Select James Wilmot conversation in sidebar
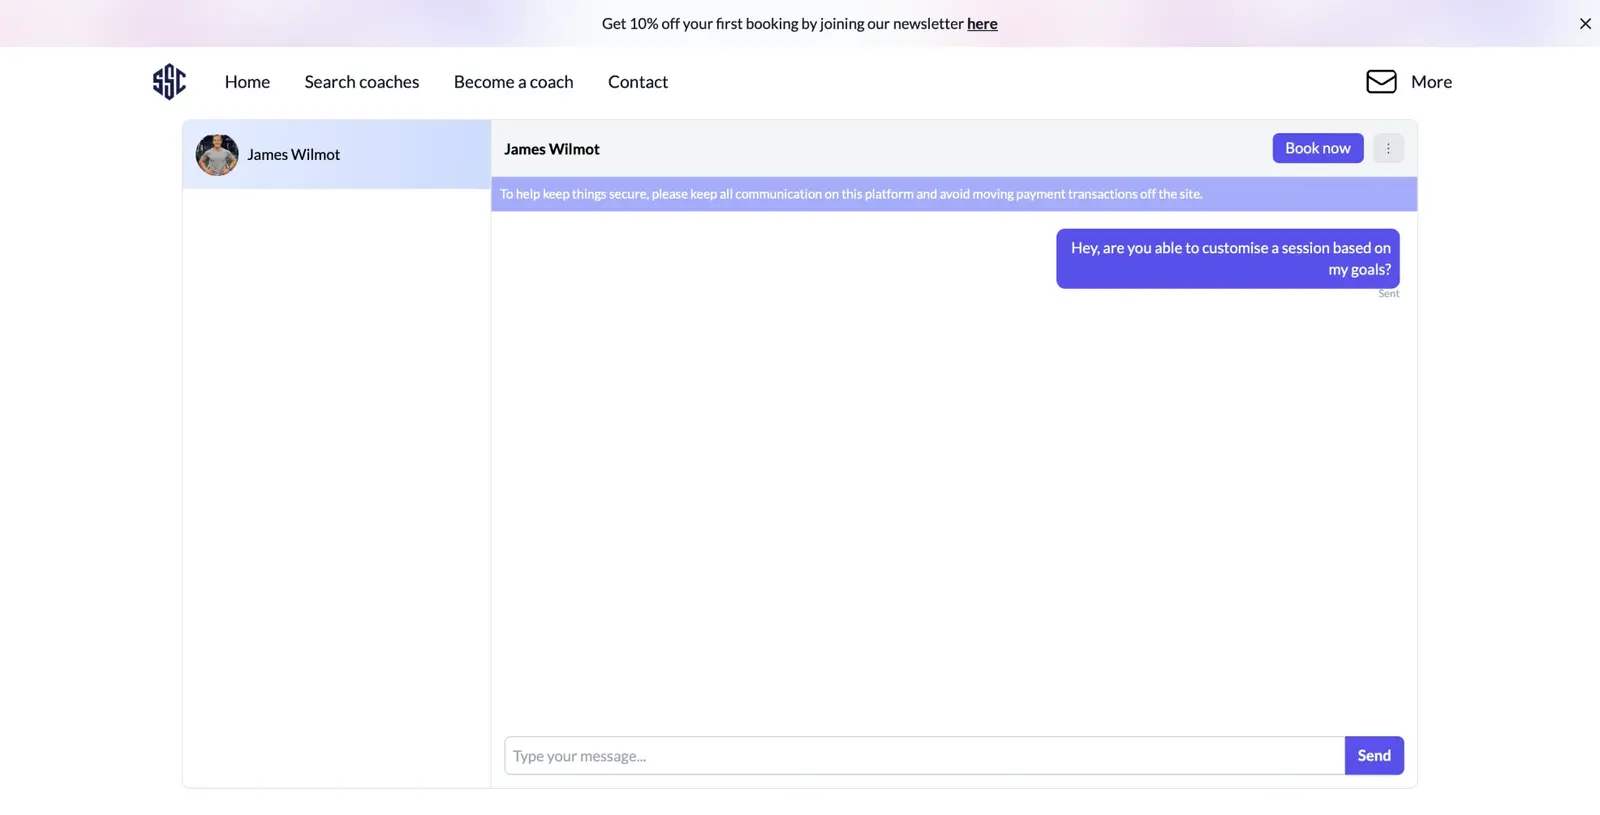The width and height of the screenshot is (1600, 815). coord(337,155)
